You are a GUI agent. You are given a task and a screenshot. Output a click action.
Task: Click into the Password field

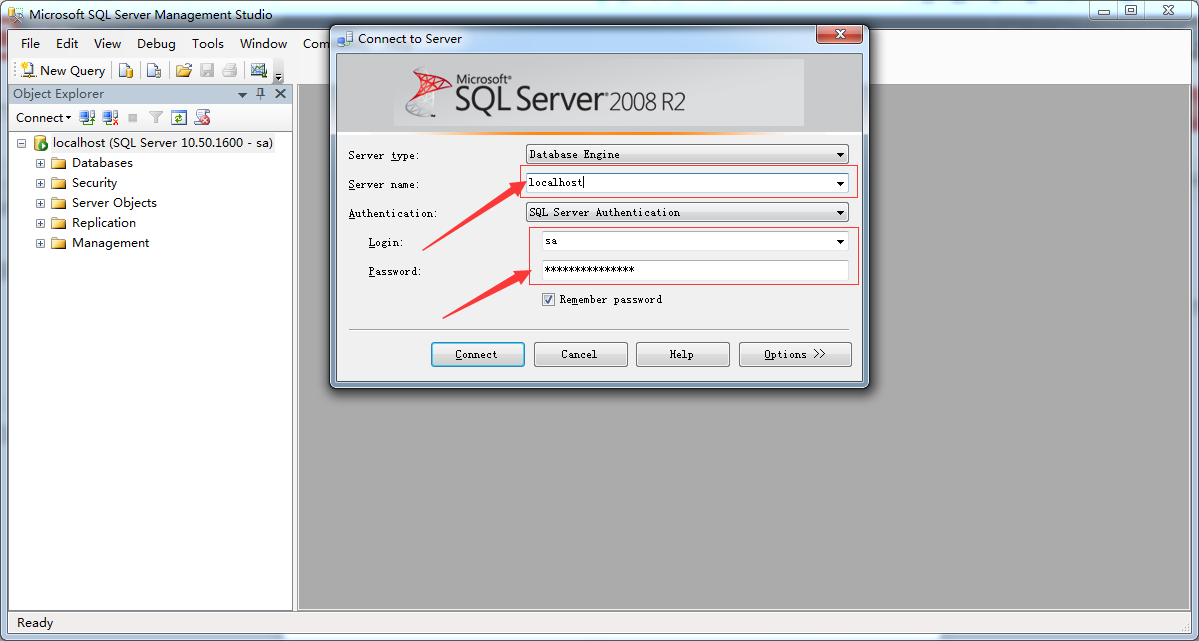click(695, 270)
